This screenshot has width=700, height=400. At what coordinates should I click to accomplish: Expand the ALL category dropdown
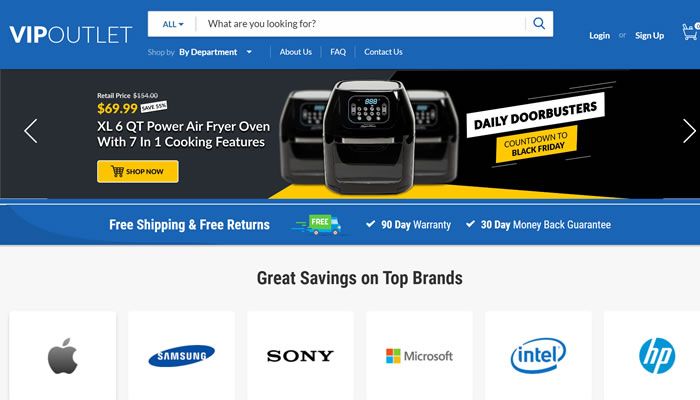[173, 24]
